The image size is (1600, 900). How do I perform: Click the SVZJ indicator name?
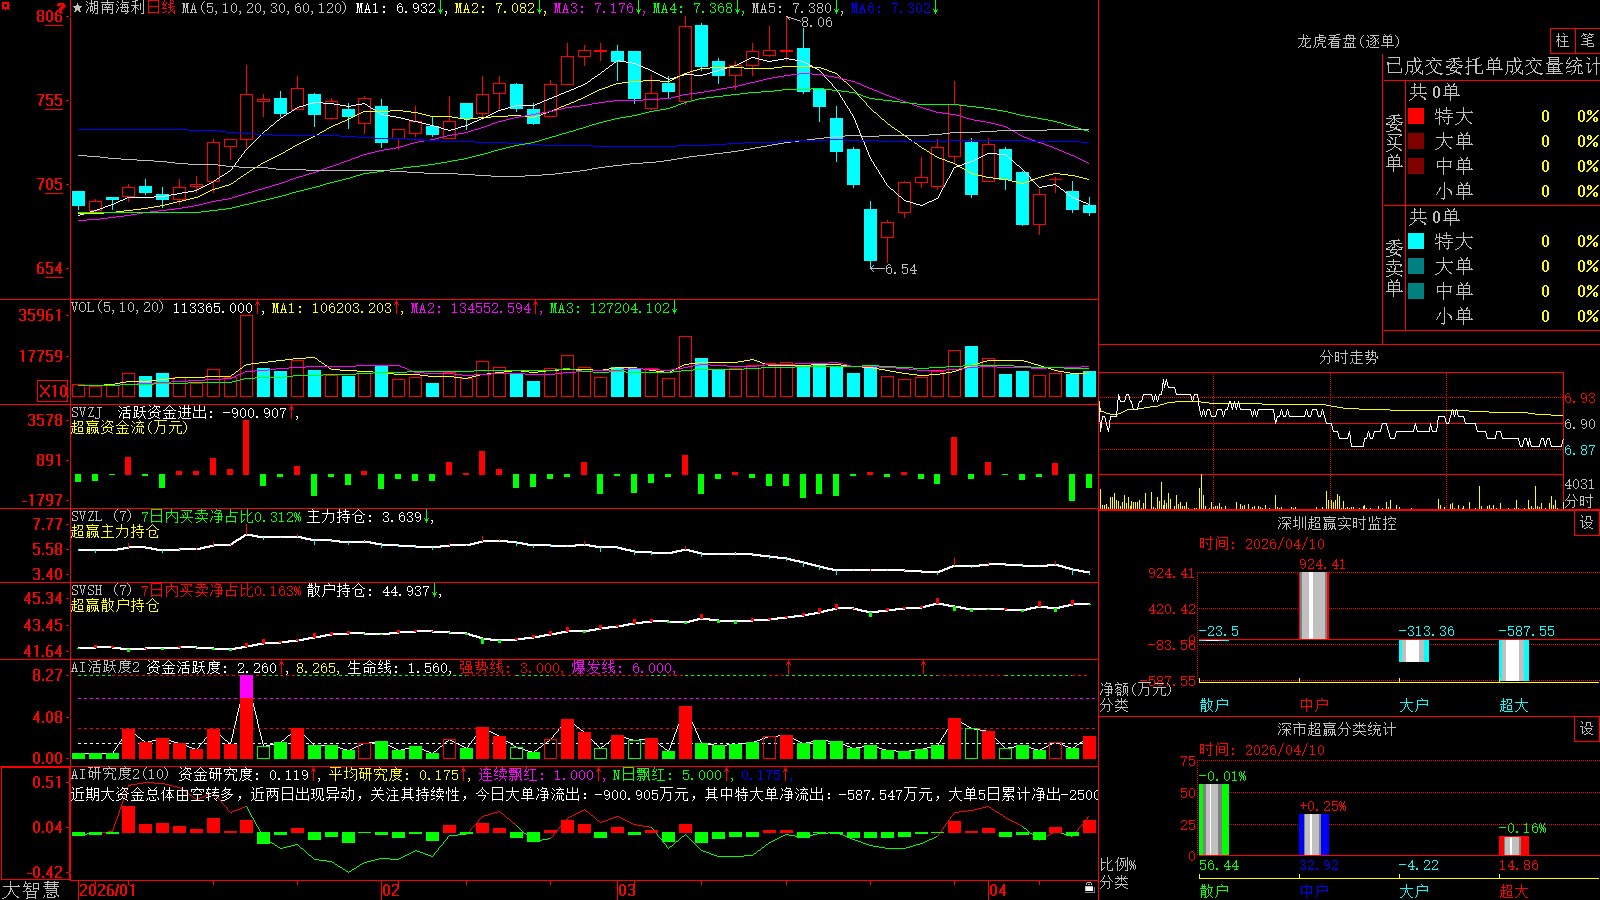tap(87, 412)
